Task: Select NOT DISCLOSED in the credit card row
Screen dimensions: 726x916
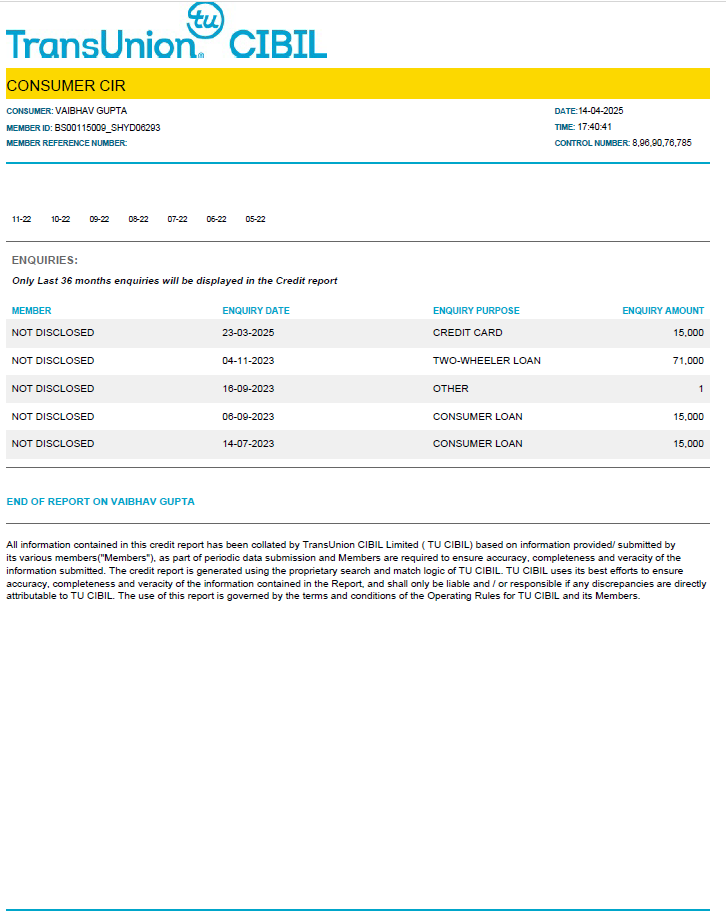Action: pyautogui.click(x=53, y=332)
